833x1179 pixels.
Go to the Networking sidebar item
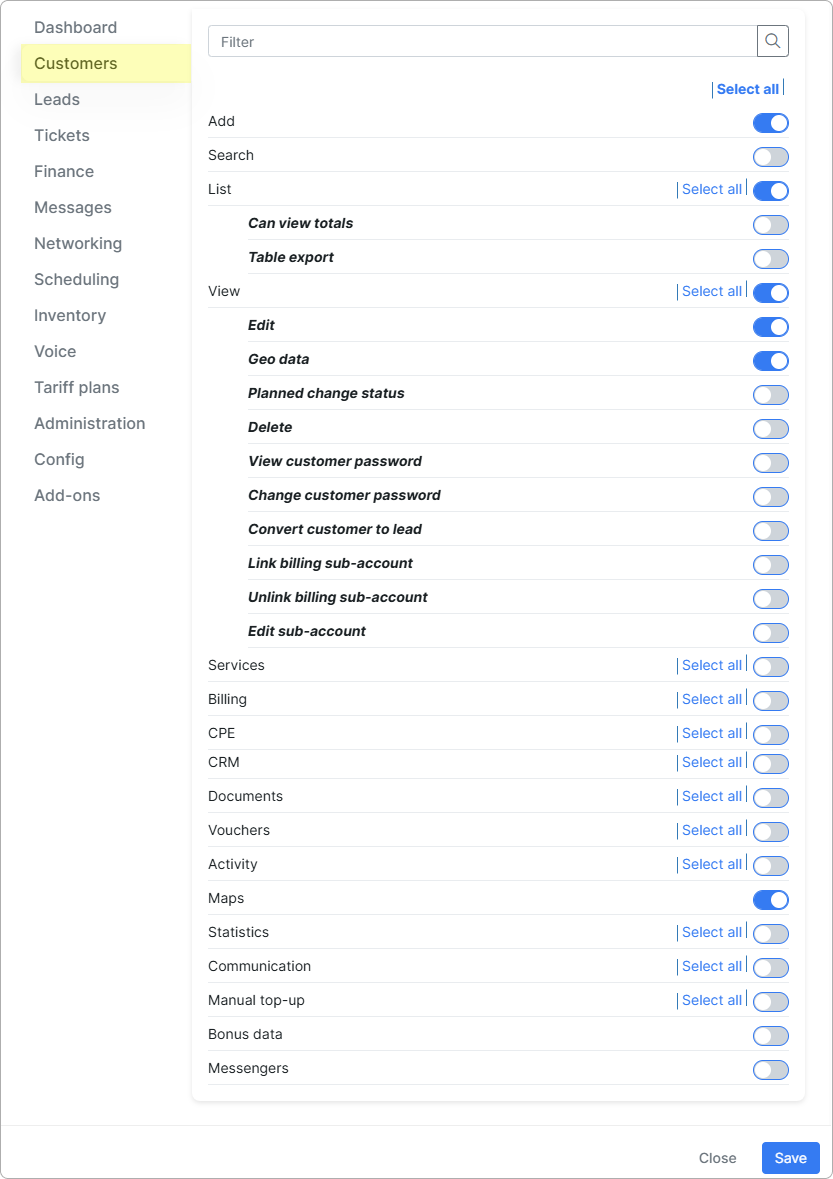tap(78, 244)
